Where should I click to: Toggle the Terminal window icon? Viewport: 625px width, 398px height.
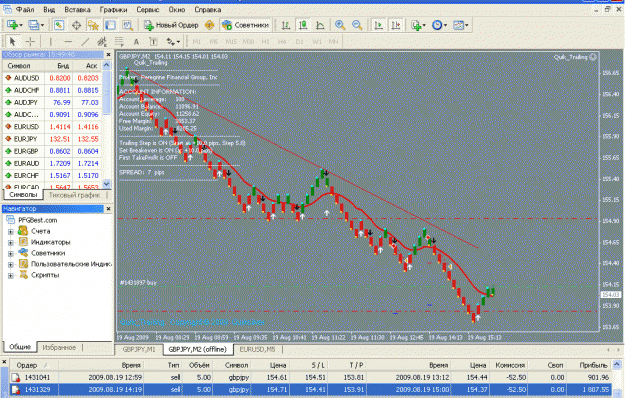[x=110, y=25]
